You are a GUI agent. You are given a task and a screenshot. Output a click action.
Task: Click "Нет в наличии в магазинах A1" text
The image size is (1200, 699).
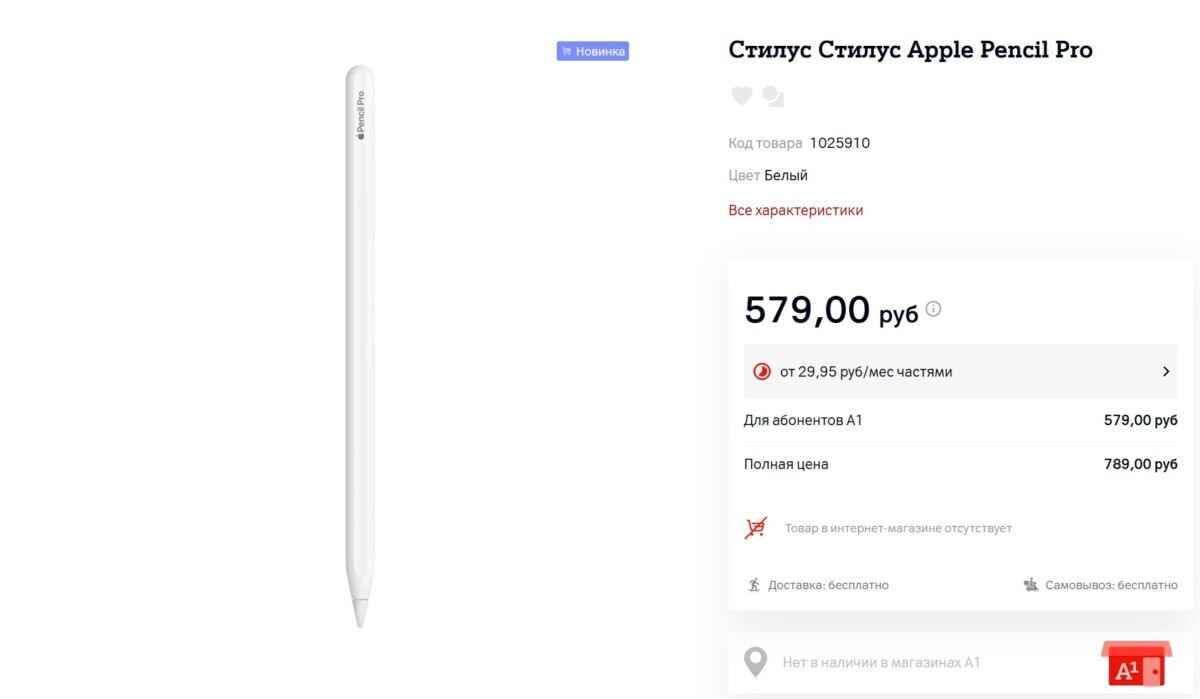coord(881,662)
